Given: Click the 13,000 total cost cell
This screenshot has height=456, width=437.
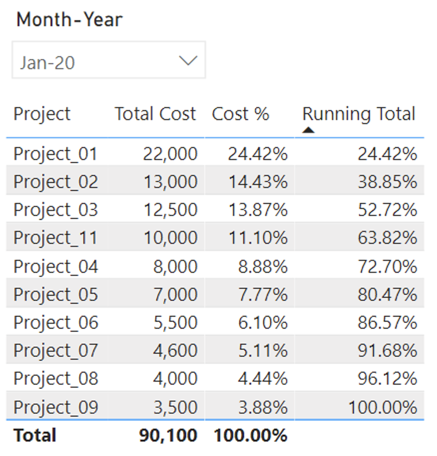Looking at the screenshot, I should pos(171,182).
